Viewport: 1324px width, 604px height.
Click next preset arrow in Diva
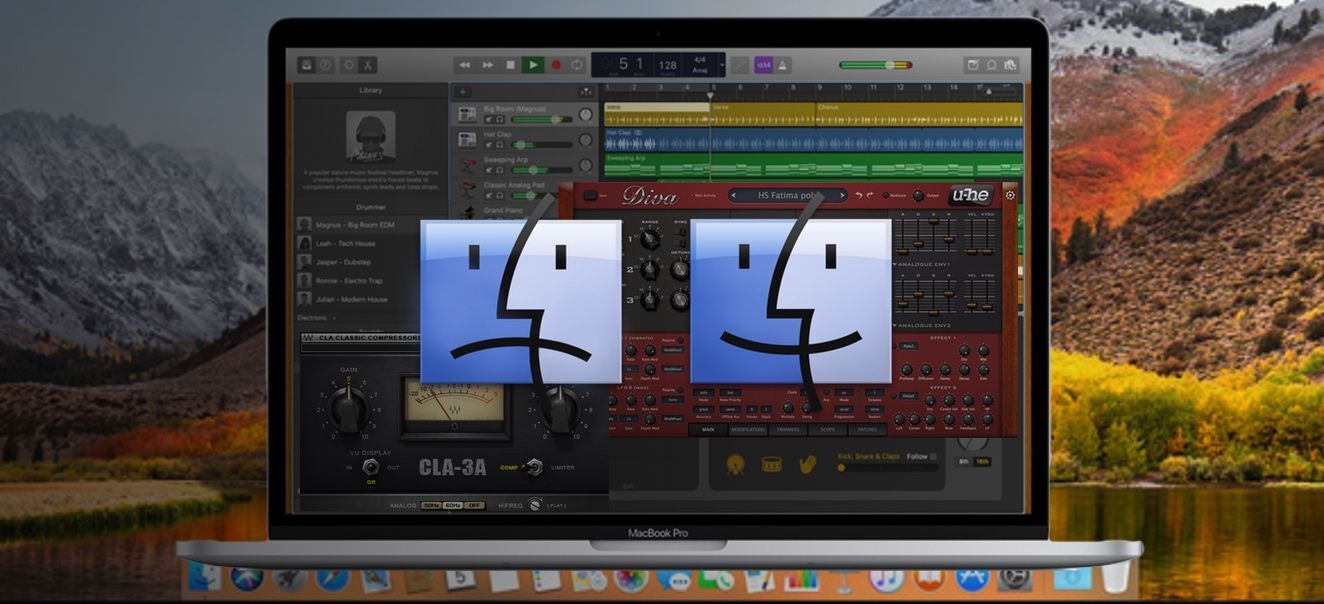(842, 195)
